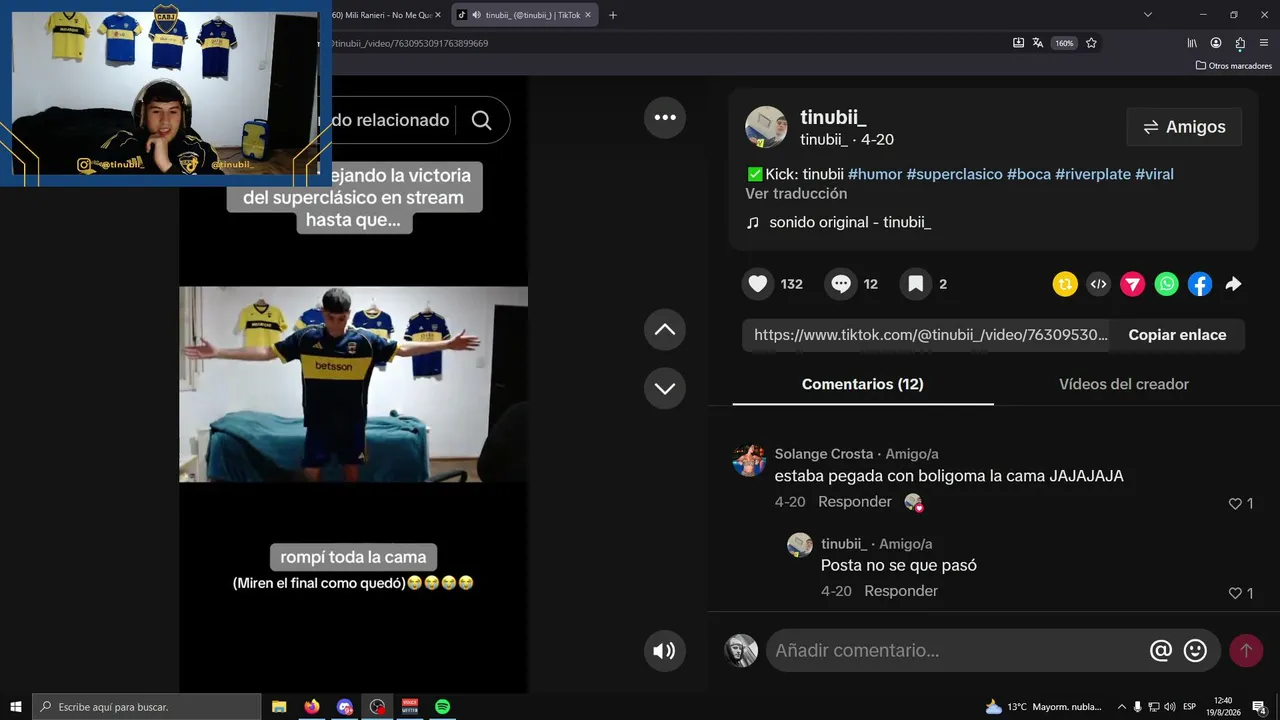Send to friends with the red icon
This screenshot has width=1280, height=720.
point(1133,284)
